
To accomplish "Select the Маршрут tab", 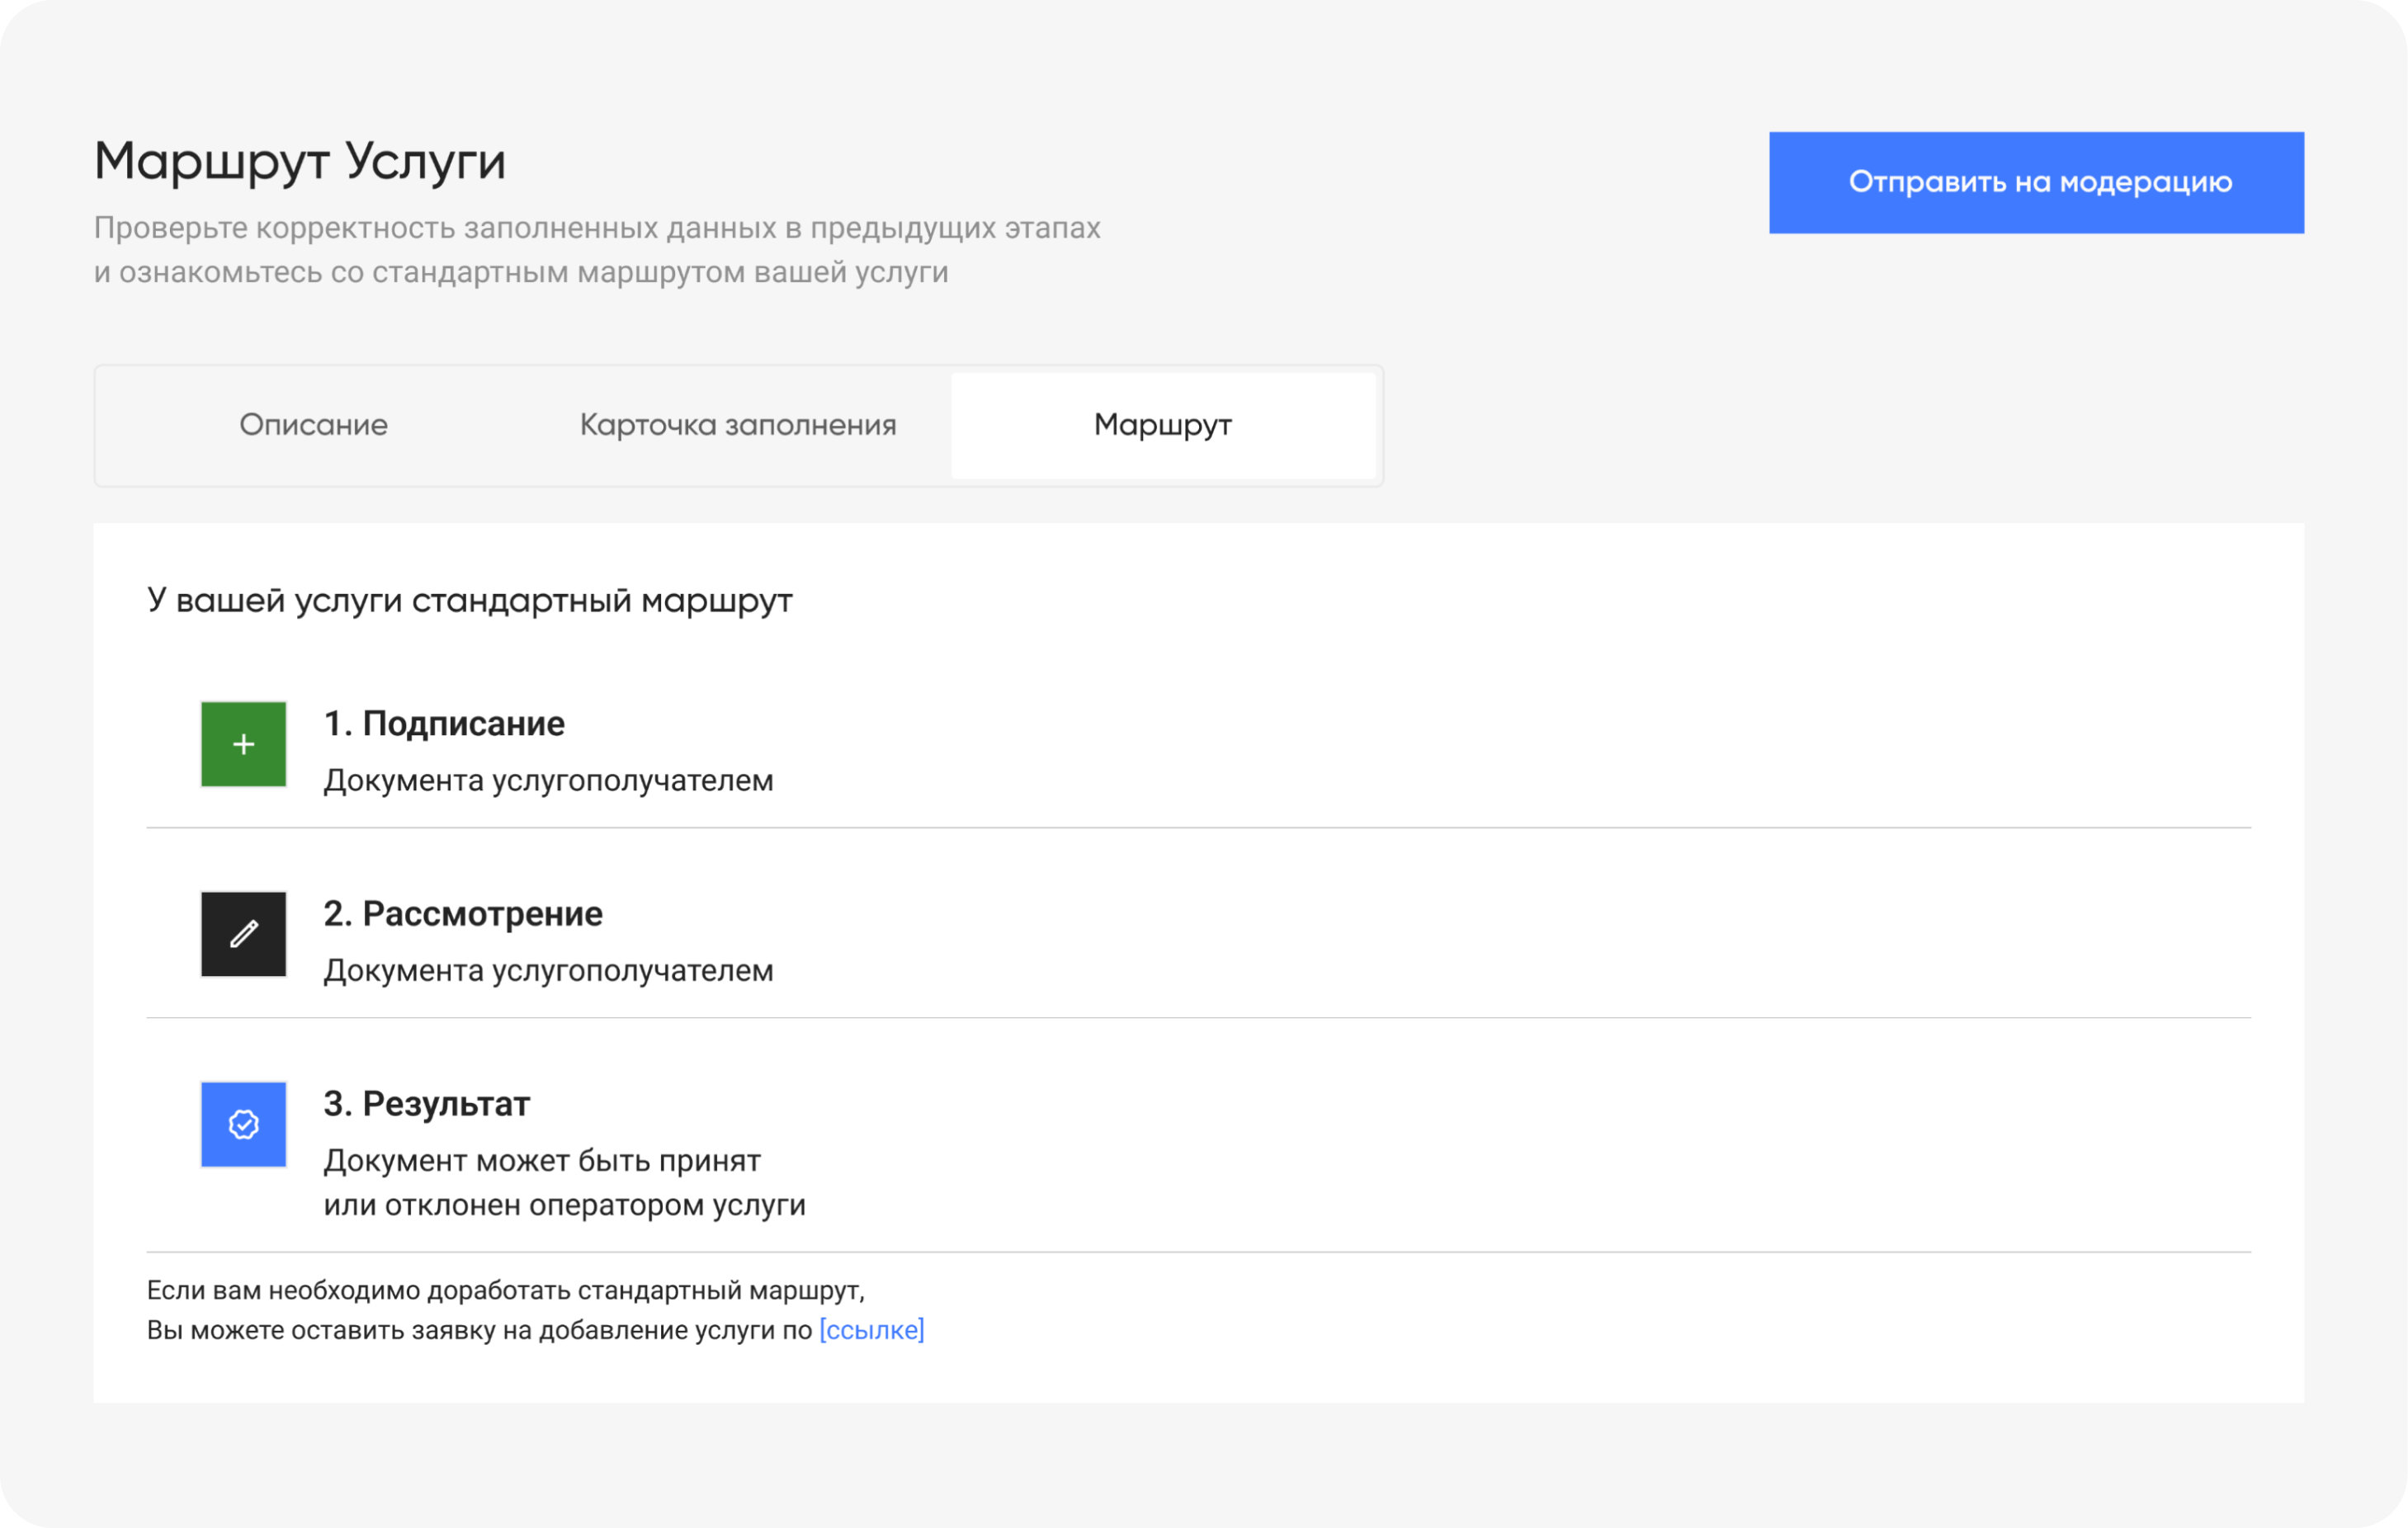I will [x=1162, y=425].
